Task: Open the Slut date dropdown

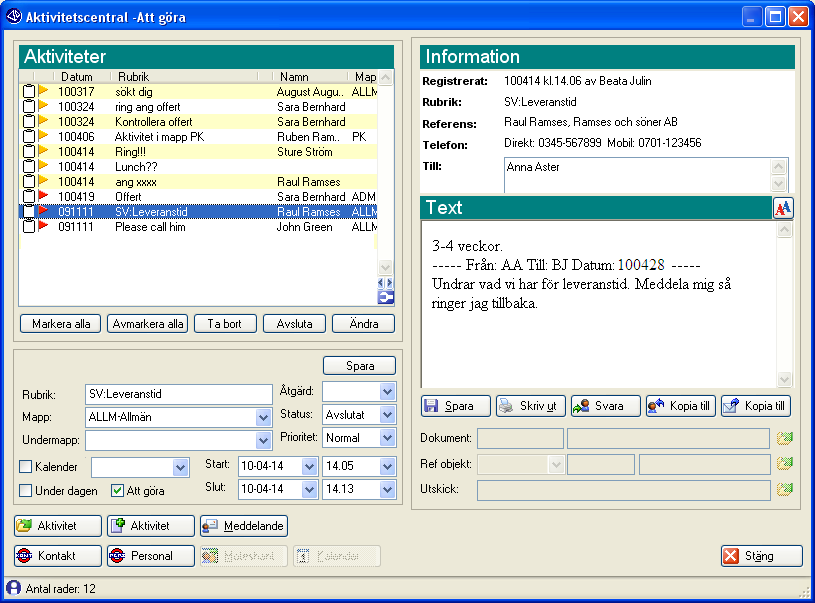Action: (309, 489)
